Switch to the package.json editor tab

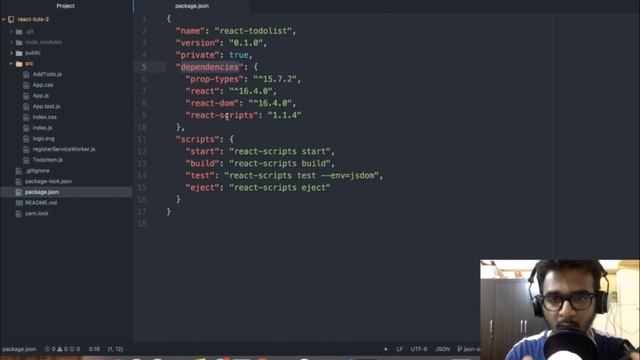pyautogui.click(x=192, y=6)
